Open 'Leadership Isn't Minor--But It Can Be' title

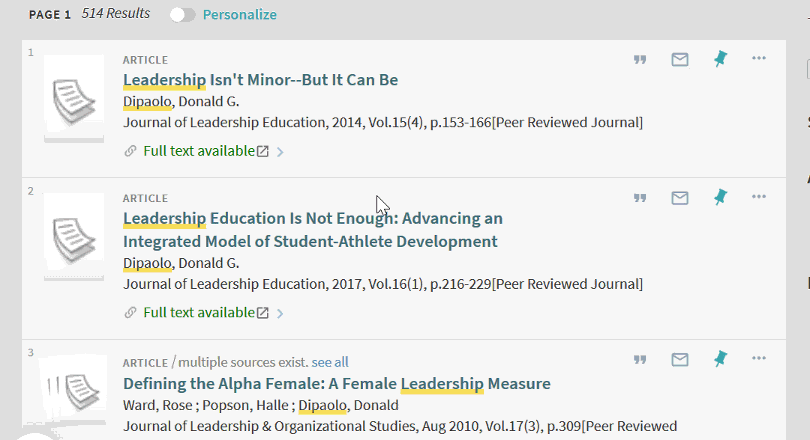(x=260, y=80)
